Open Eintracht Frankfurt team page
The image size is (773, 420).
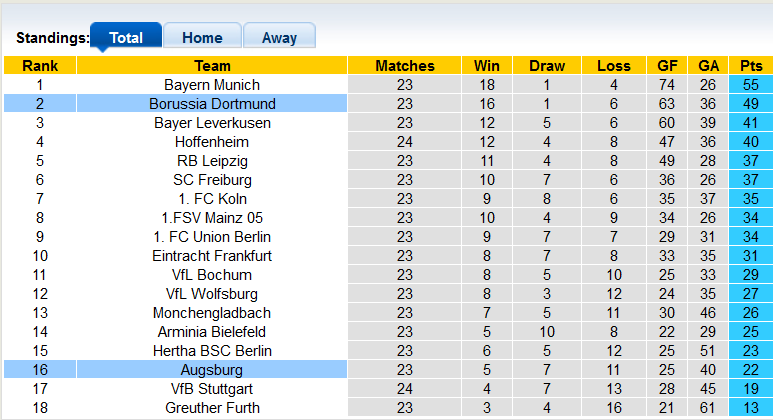(x=212, y=256)
